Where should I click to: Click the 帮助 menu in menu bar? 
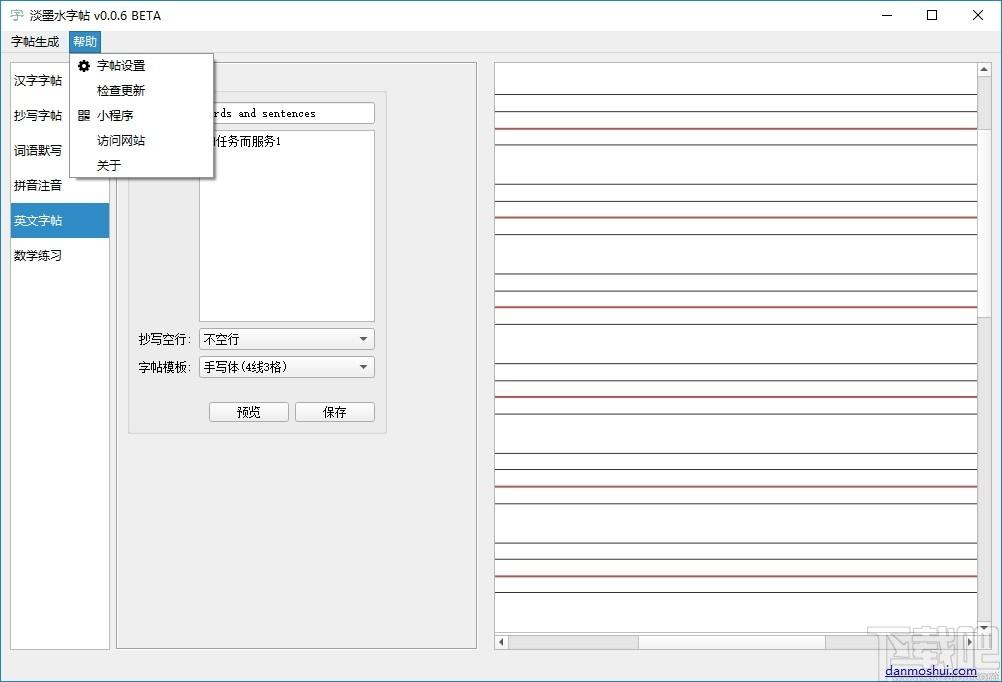click(x=85, y=42)
